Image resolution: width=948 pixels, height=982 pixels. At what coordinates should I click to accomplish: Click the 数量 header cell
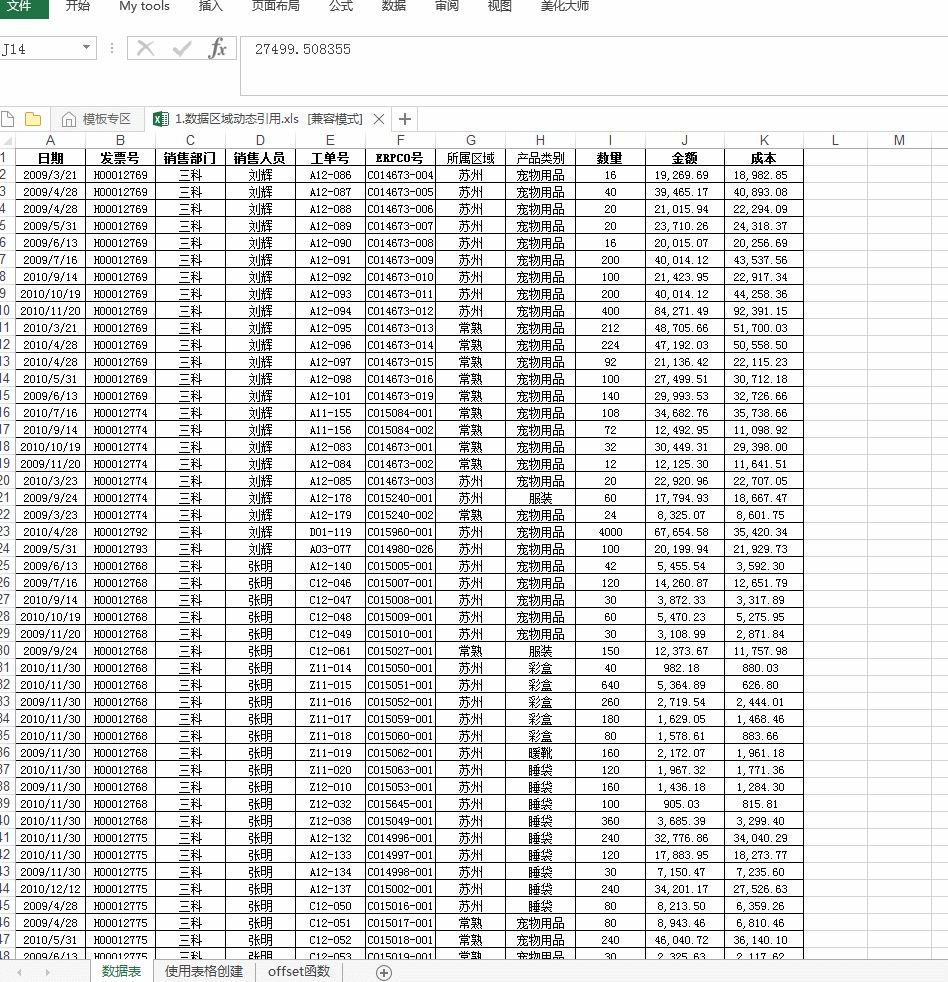click(610, 158)
